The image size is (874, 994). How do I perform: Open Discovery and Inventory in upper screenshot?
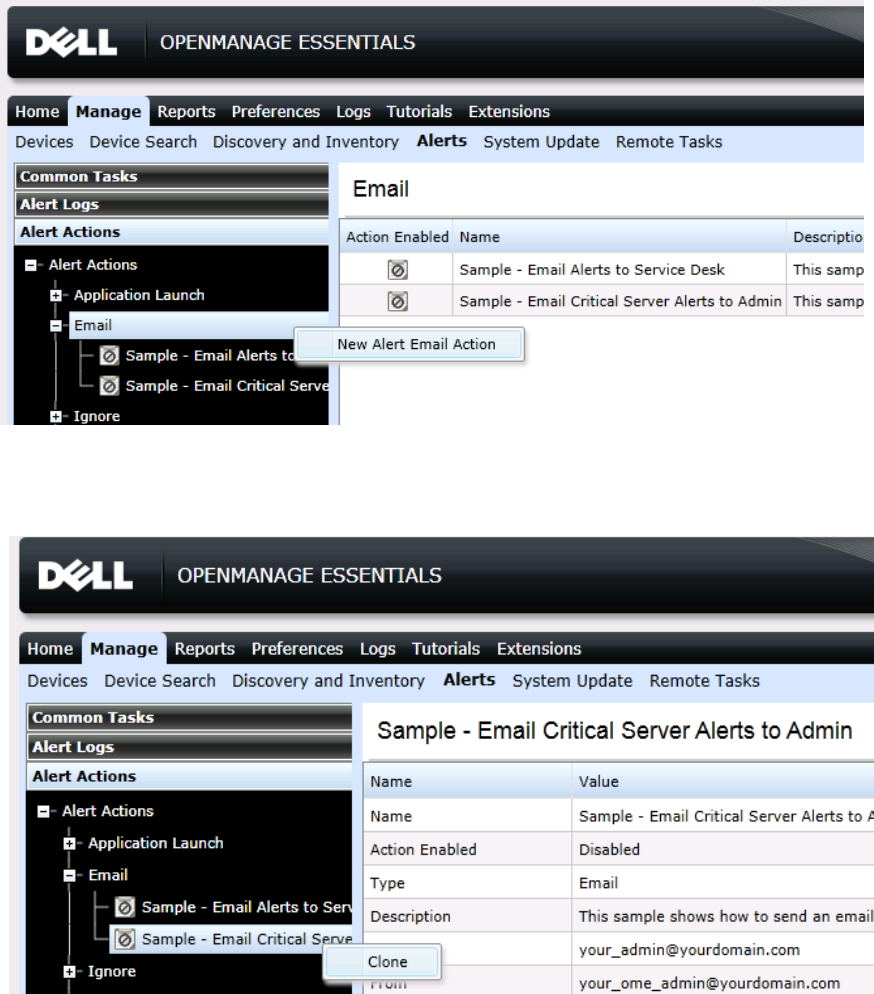pos(306,142)
